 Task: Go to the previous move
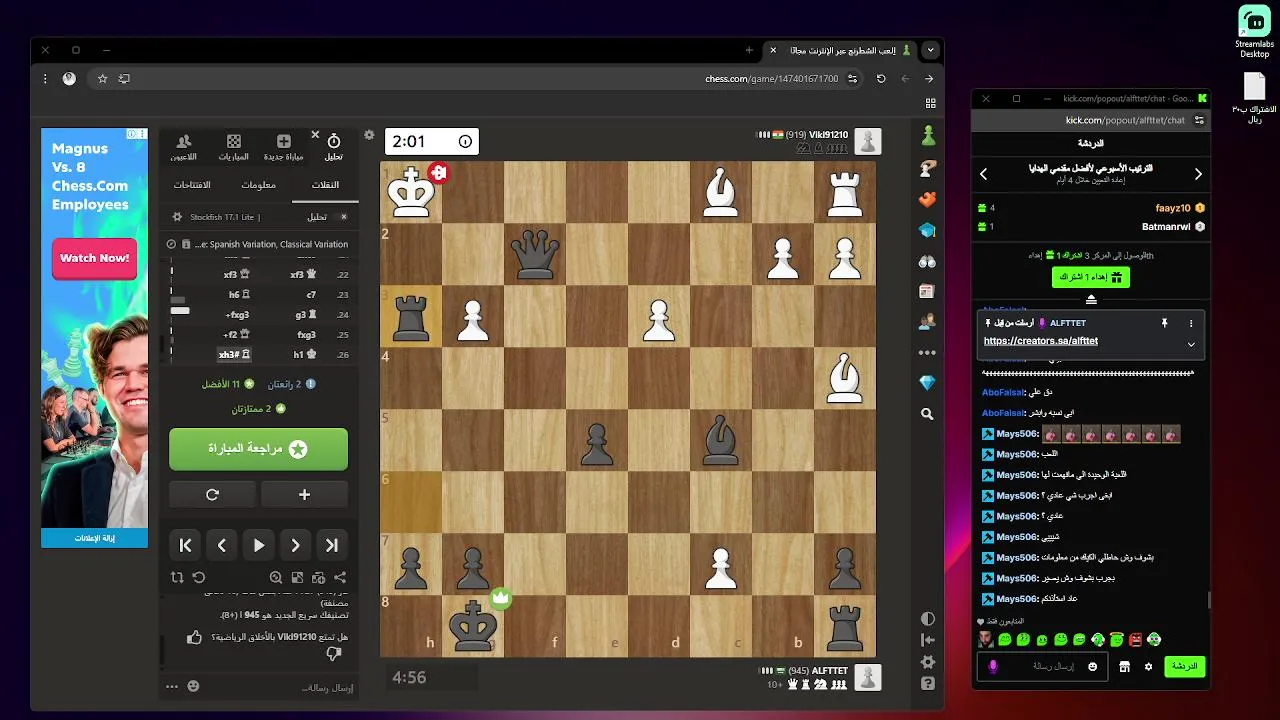[222, 545]
